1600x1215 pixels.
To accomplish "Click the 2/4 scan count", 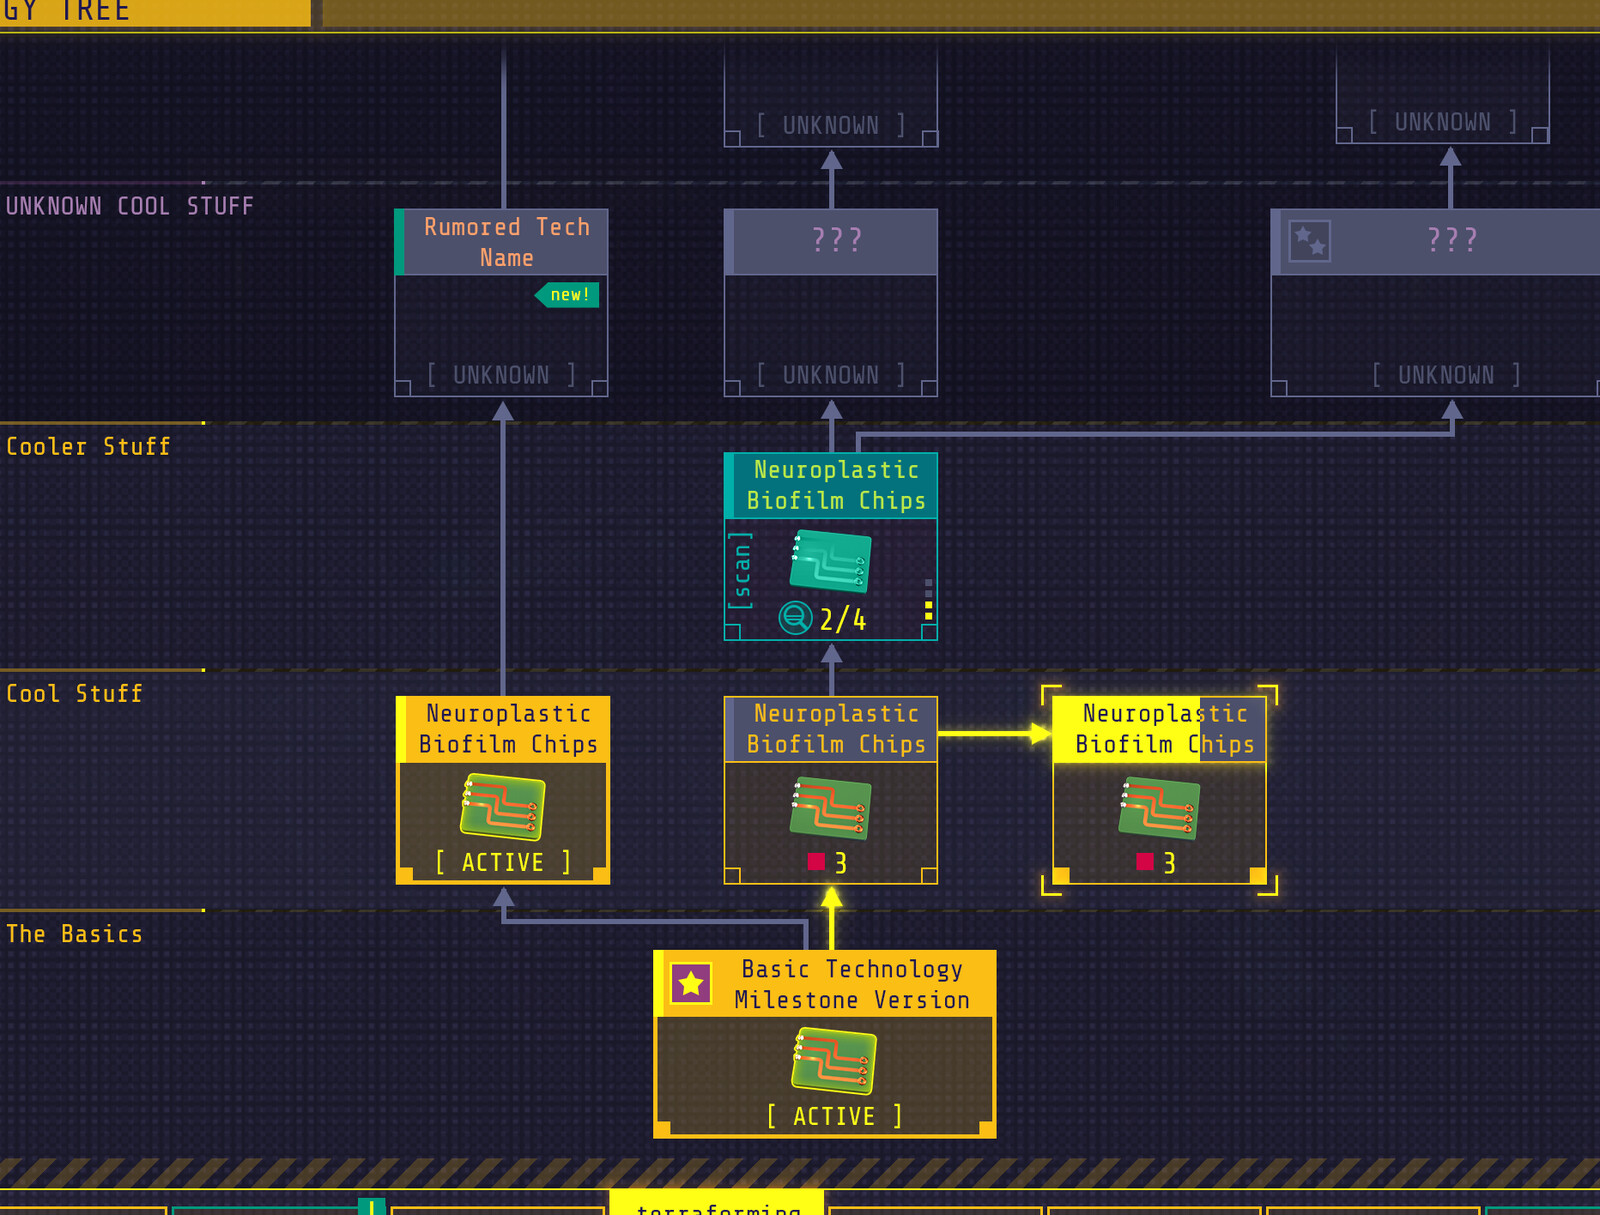I will click(x=843, y=620).
